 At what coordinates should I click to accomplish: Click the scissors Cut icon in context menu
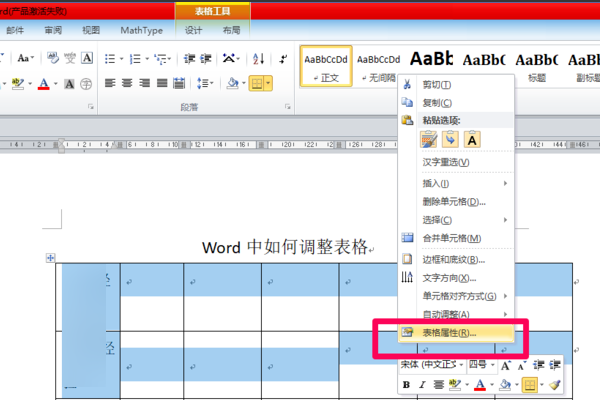coord(407,84)
